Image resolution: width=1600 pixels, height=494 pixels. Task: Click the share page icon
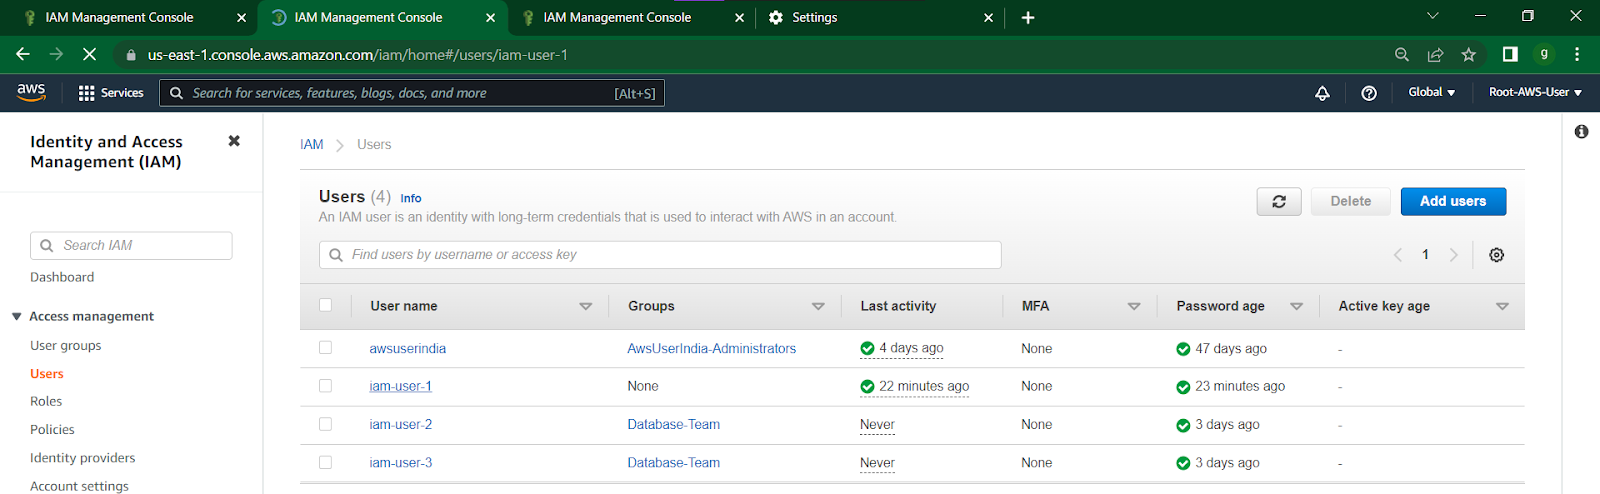click(x=1435, y=55)
